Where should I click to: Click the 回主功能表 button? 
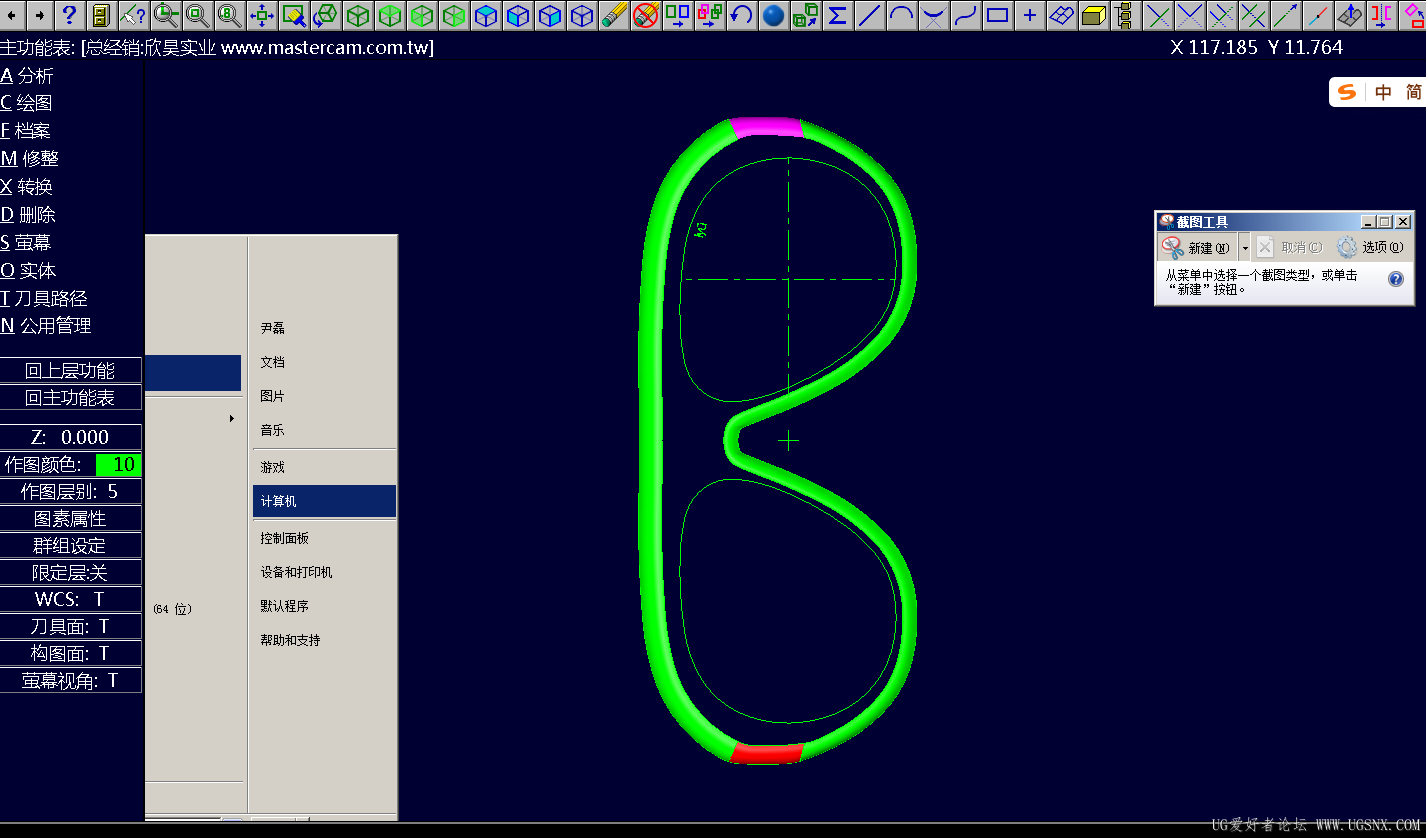click(70, 397)
